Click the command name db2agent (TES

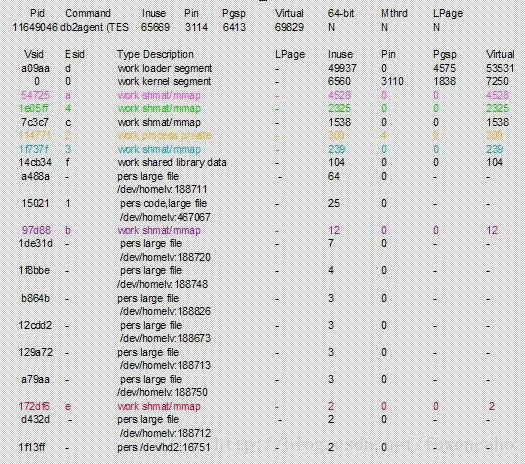pos(94,27)
